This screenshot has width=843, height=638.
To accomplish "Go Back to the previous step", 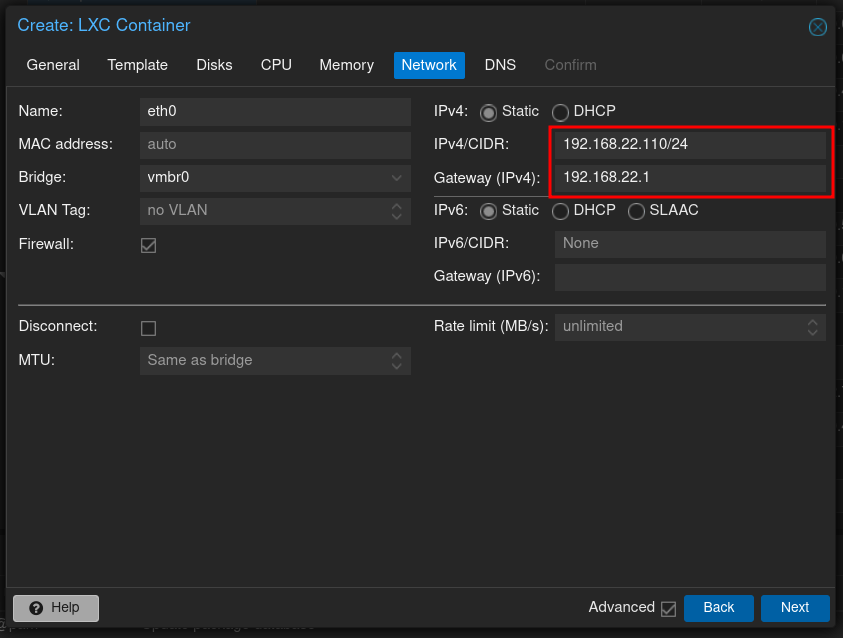I will pyautogui.click(x=718, y=608).
